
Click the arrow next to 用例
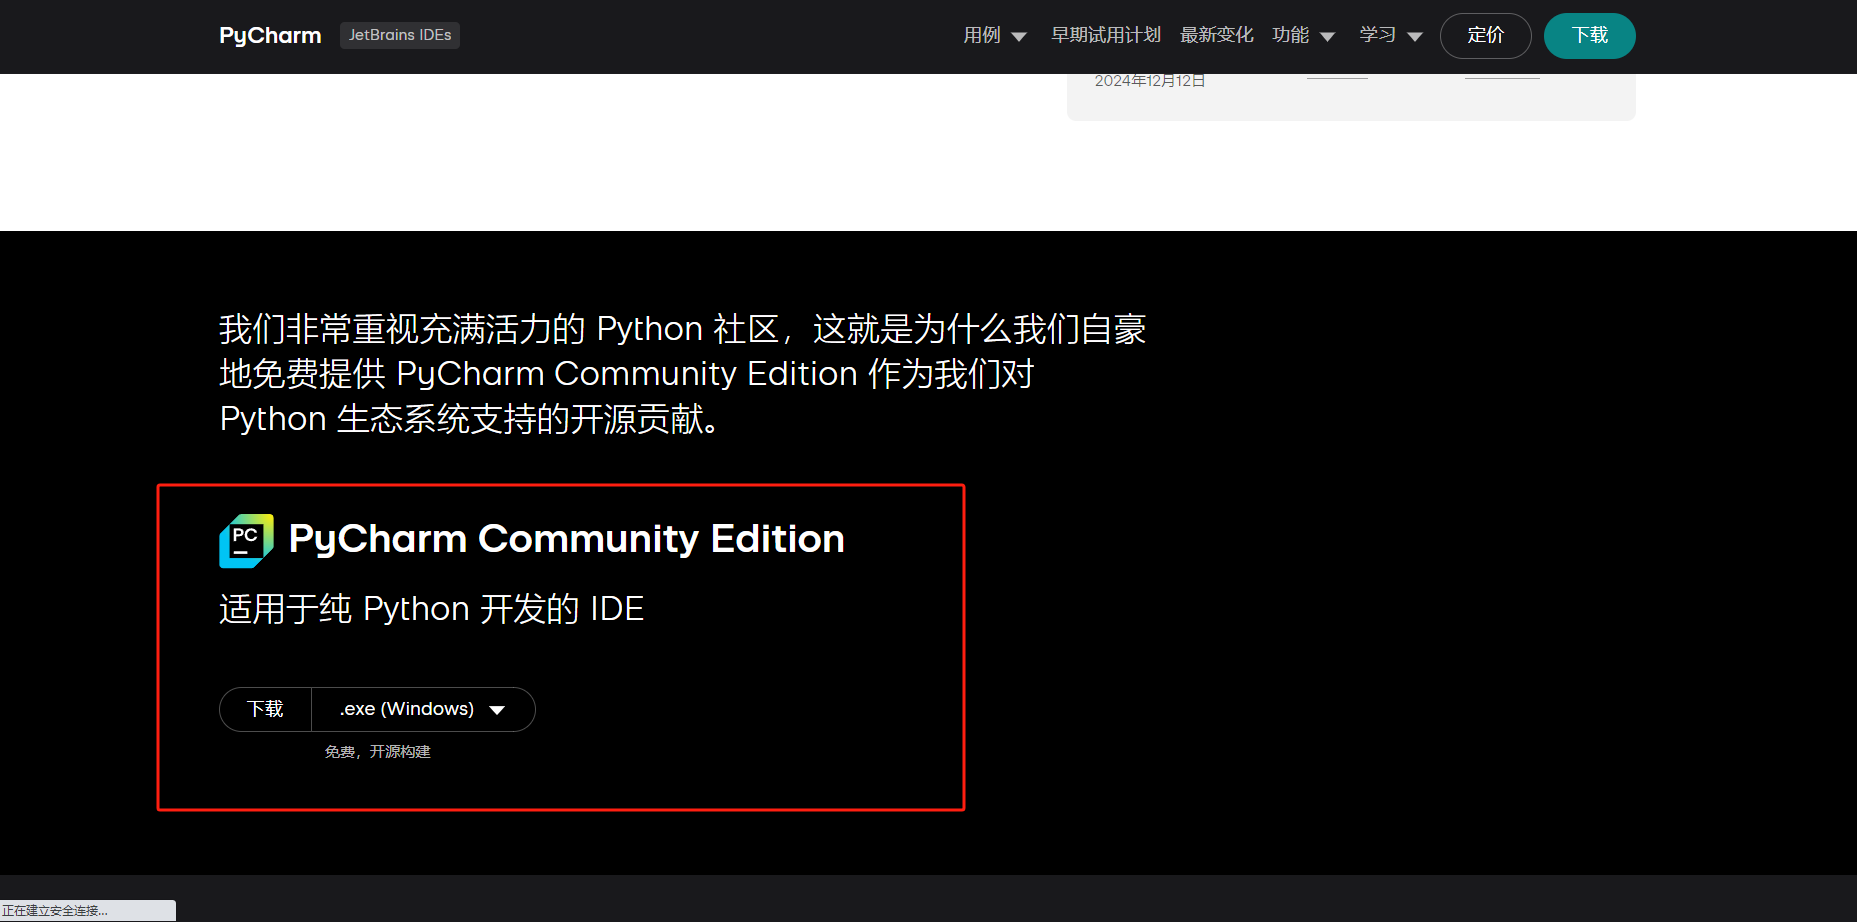pos(1019,37)
